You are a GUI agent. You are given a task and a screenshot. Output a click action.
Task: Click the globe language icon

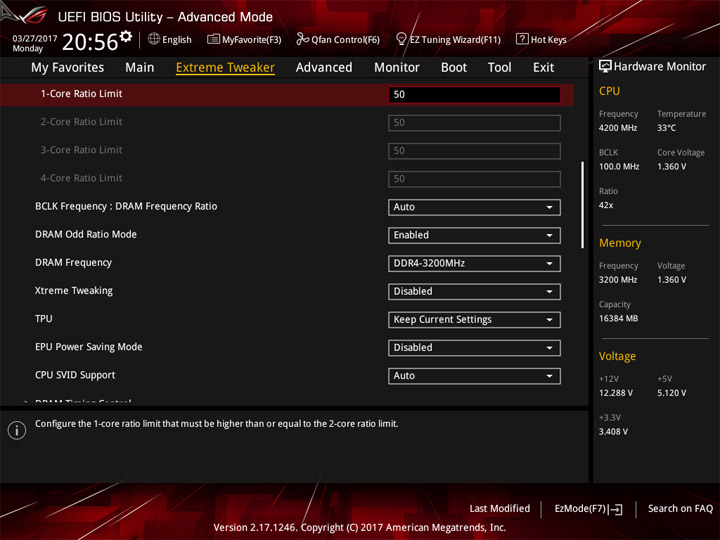click(x=154, y=39)
